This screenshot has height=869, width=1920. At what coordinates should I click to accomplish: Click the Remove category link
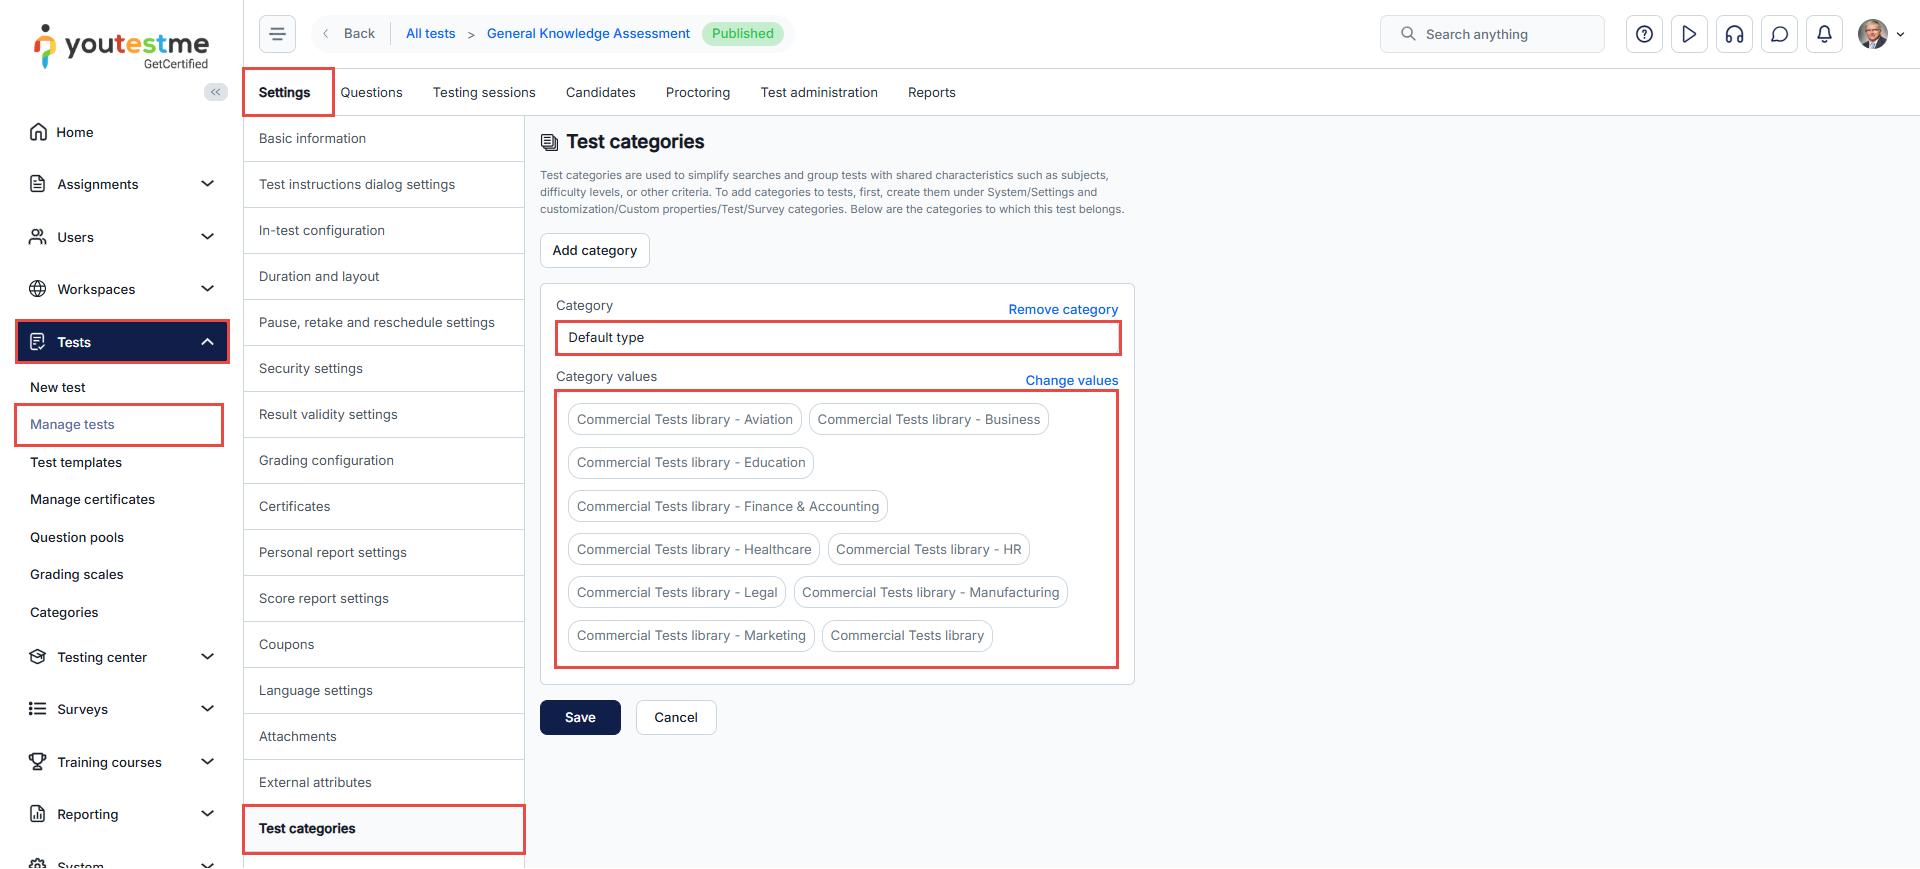pyautogui.click(x=1062, y=310)
